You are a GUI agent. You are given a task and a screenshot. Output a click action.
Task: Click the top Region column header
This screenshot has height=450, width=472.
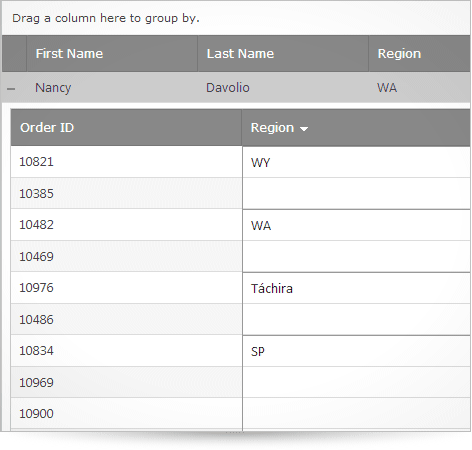pyautogui.click(x=420, y=54)
